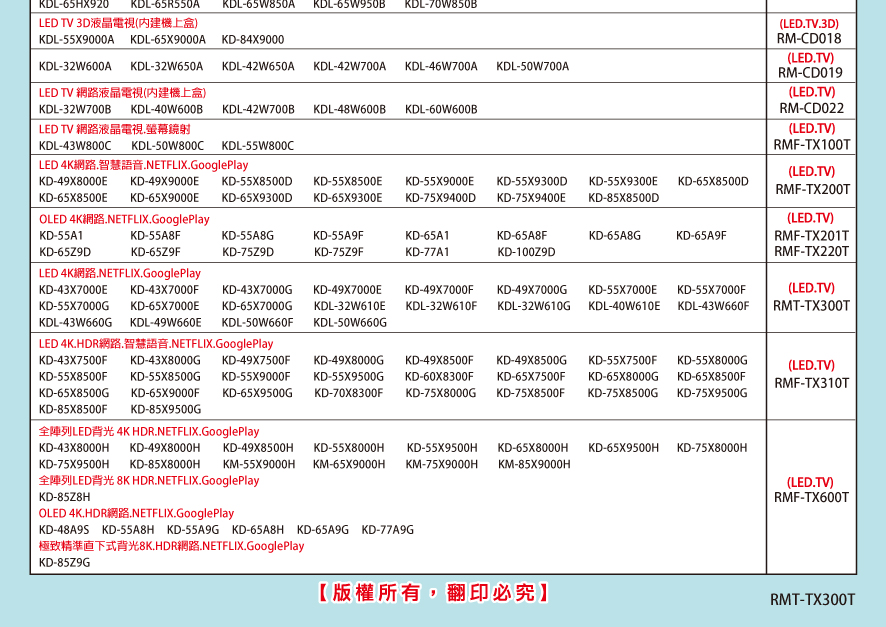Select model KD-85Z8H
886x627 pixels.
(x=64, y=497)
